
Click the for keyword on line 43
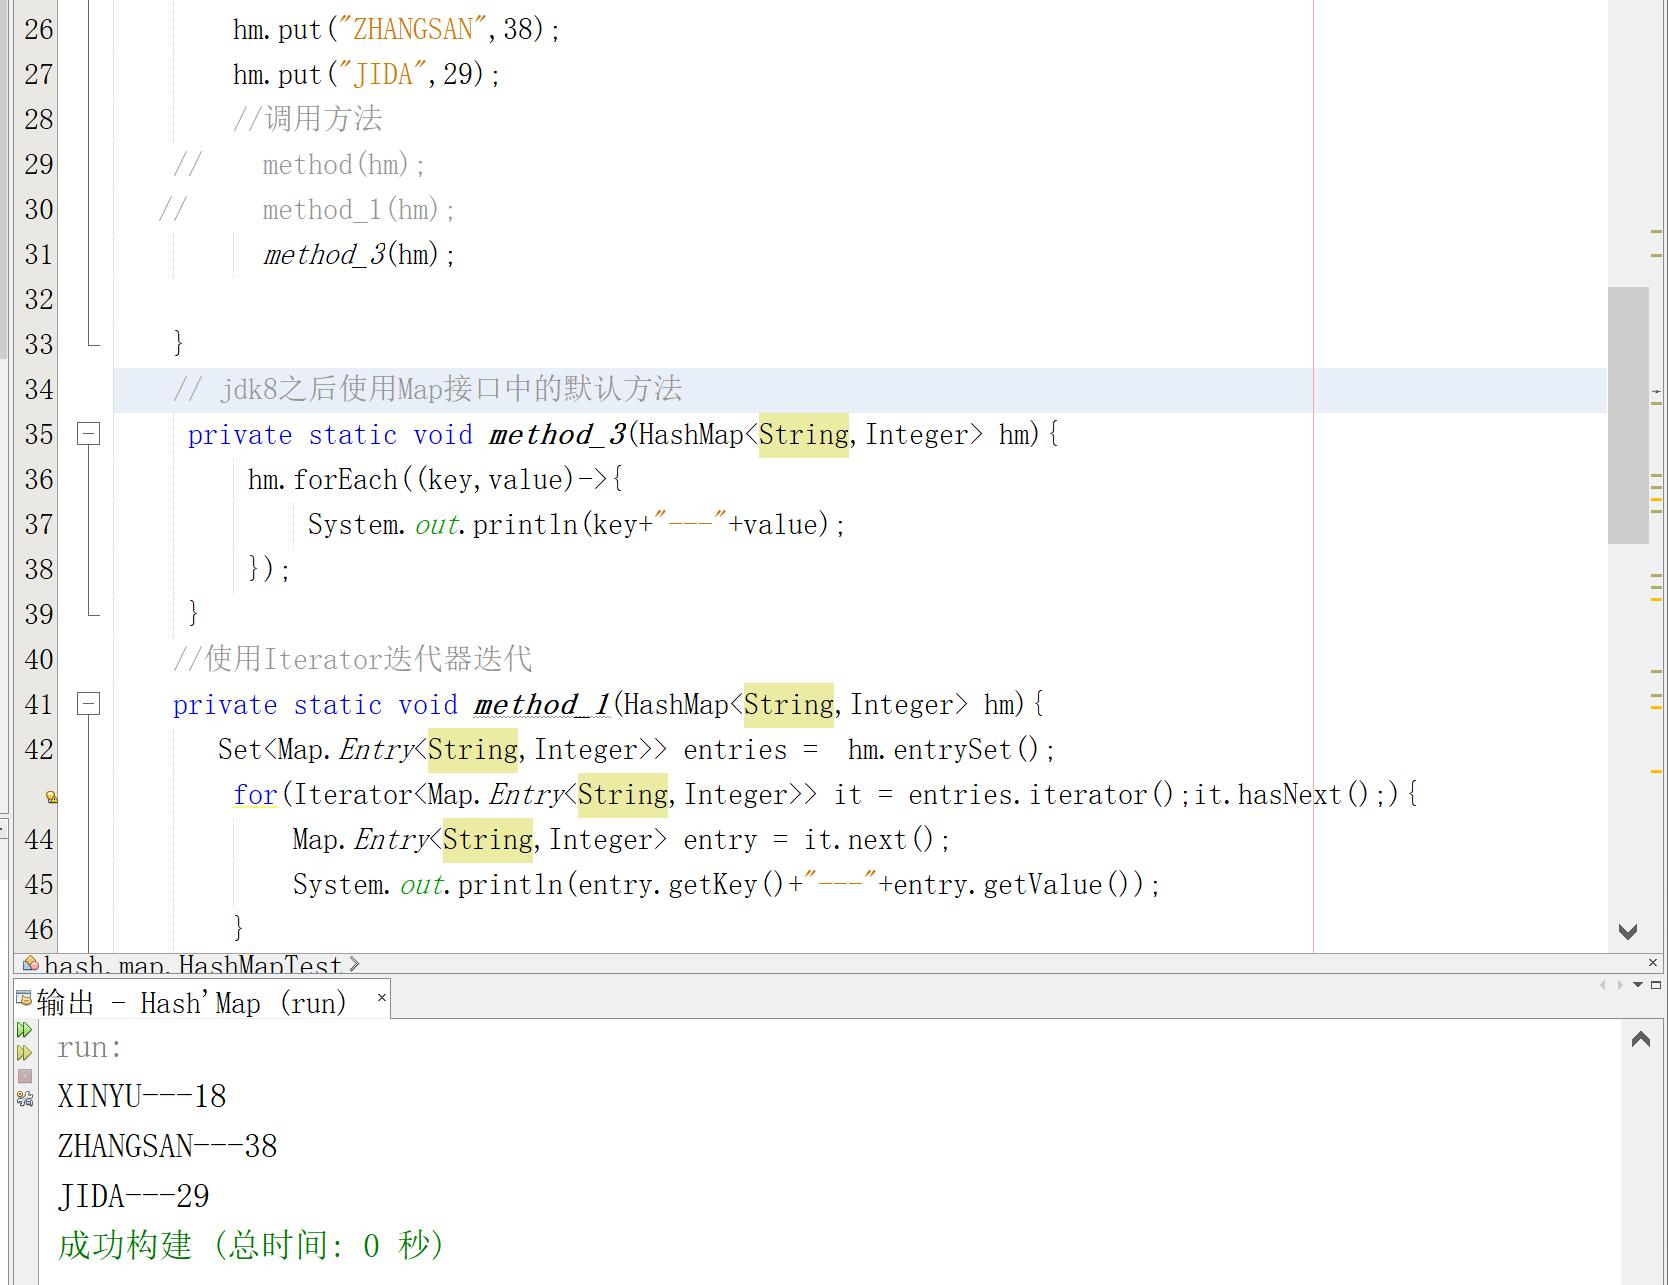(255, 795)
